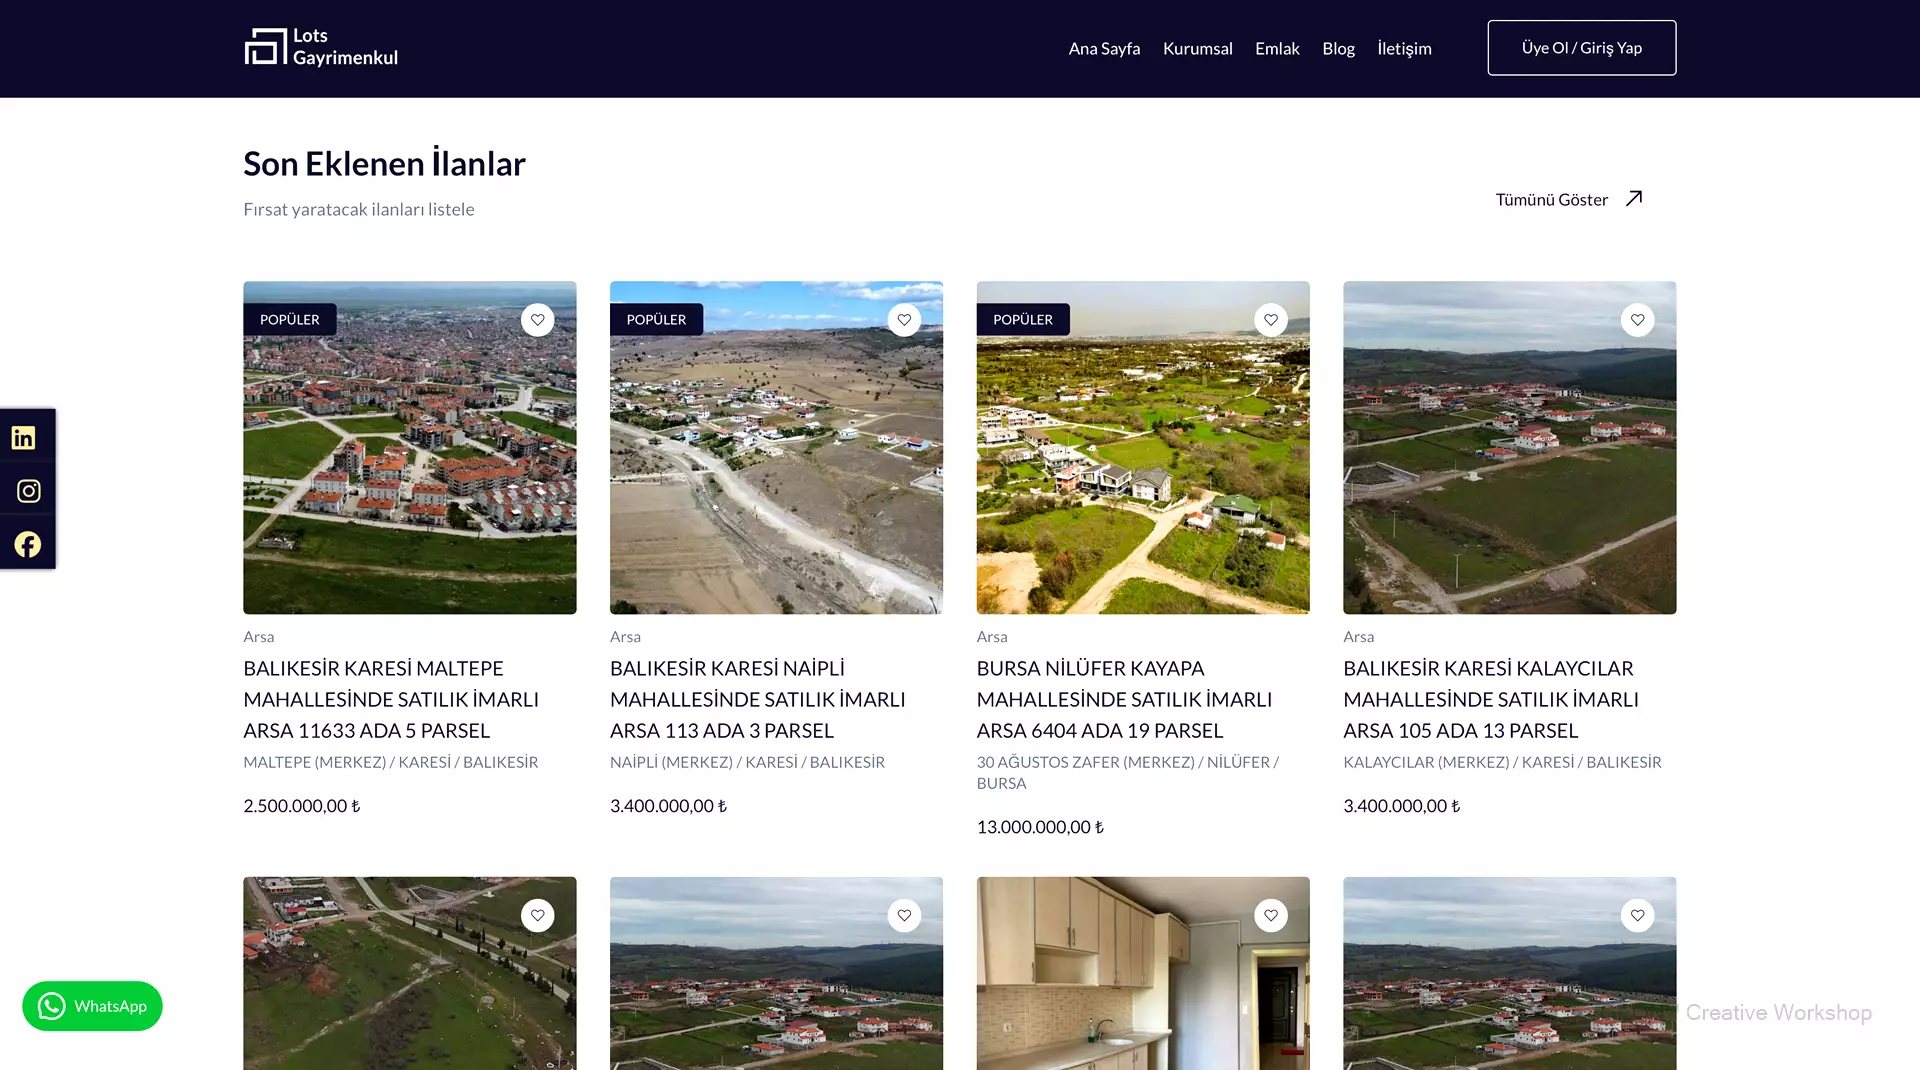Favorite the Naipli 113 Ada listing

[904, 320]
